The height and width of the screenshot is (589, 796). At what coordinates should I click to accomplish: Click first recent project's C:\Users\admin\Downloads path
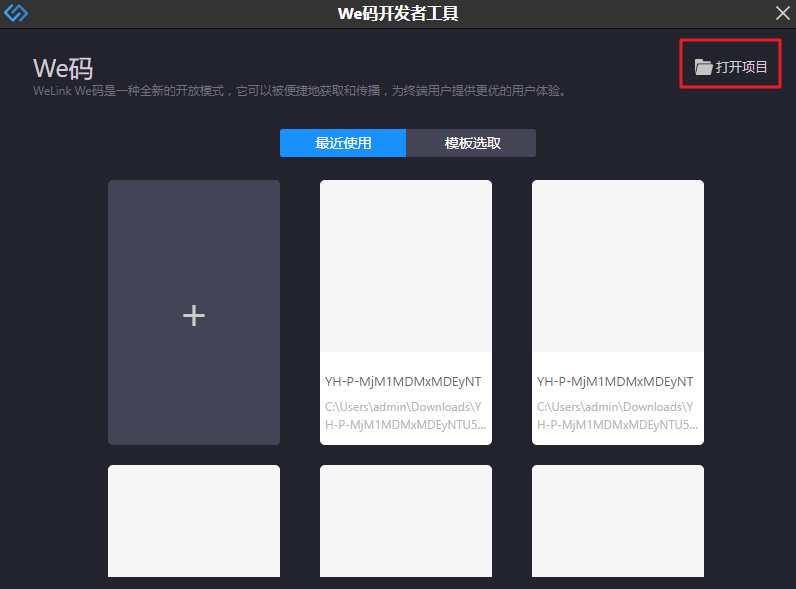[x=405, y=415]
